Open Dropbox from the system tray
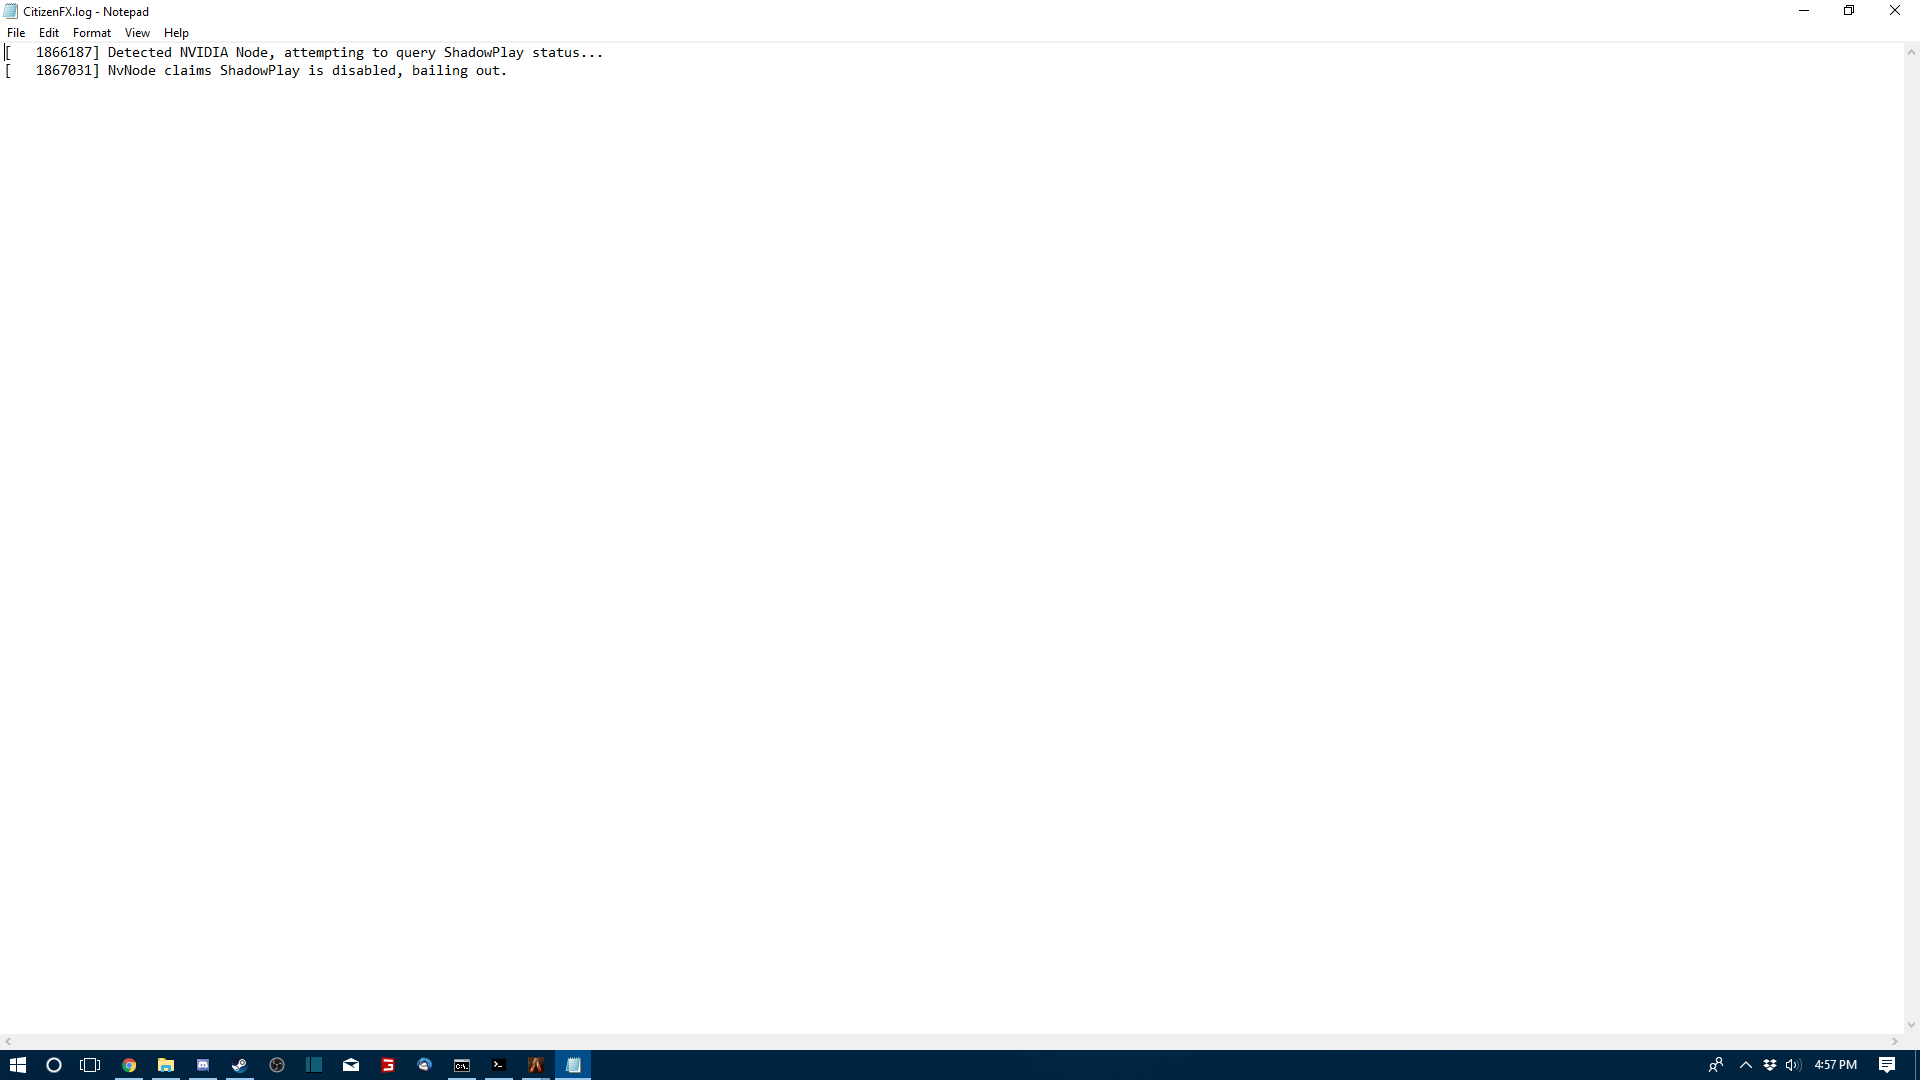 (x=1770, y=1065)
